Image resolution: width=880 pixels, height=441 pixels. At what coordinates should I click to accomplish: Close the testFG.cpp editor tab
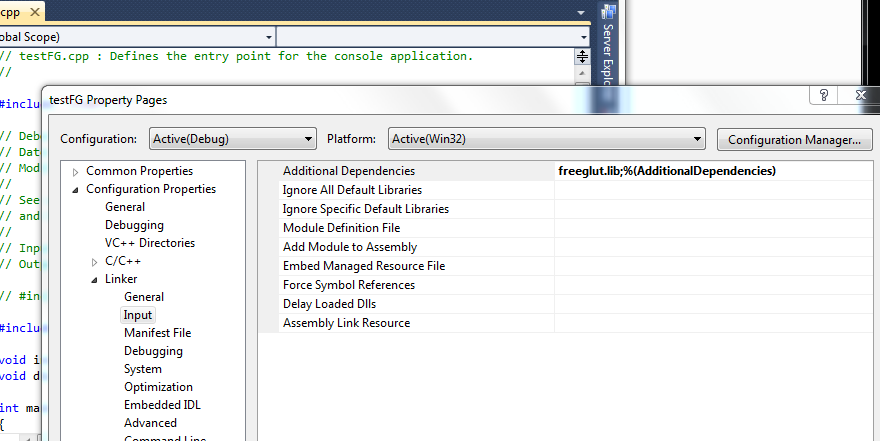point(34,14)
